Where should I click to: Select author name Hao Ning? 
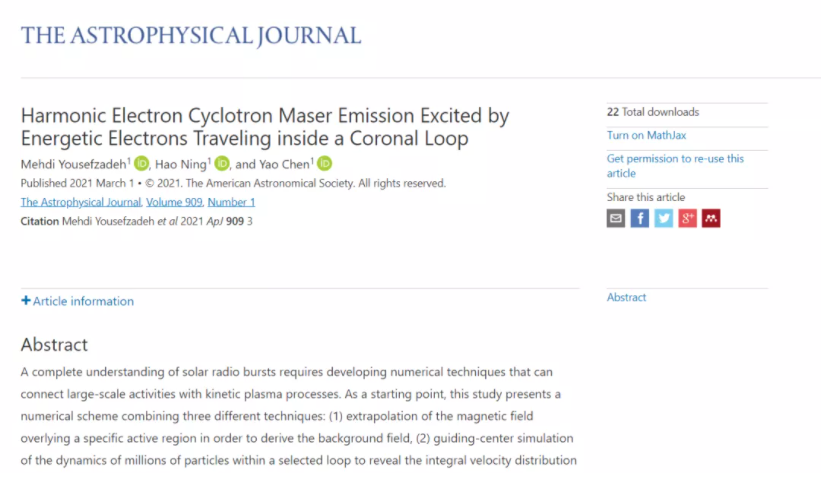(x=180, y=164)
